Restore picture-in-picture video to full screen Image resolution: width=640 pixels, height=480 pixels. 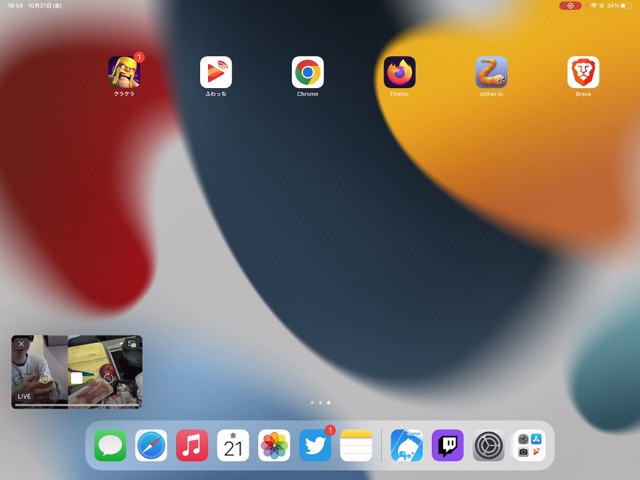tap(132, 344)
